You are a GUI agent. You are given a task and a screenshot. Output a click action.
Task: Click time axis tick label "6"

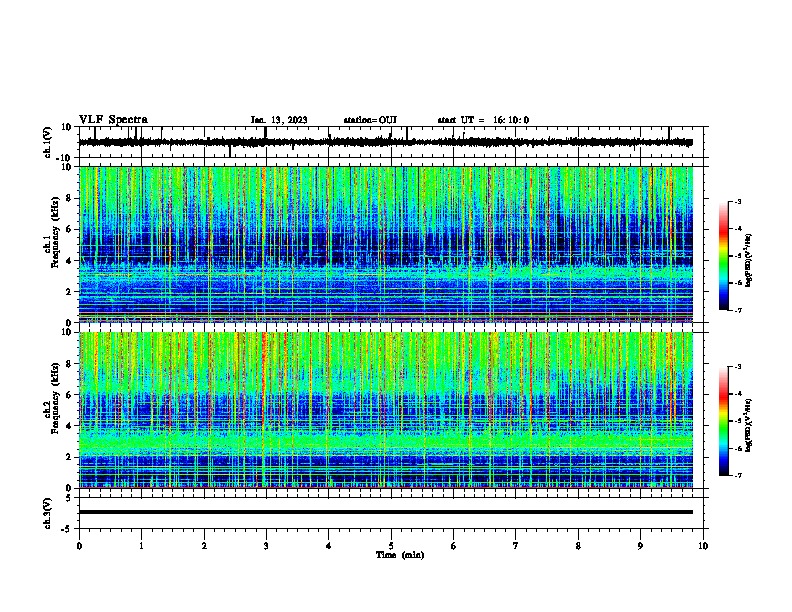click(x=454, y=546)
